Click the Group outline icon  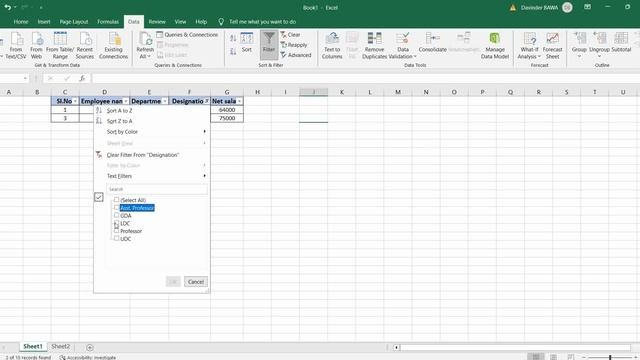pyautogui.click(x=579, y=44)
